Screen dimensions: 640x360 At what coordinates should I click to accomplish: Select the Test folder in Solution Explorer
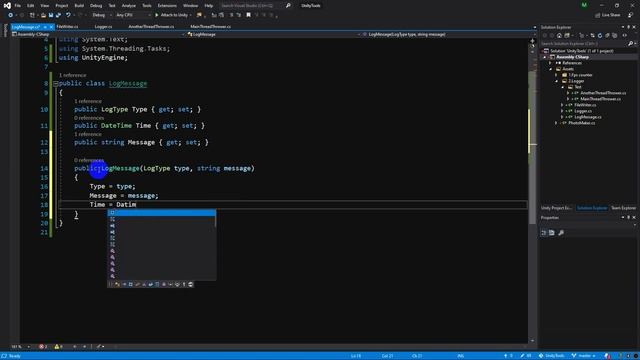[578, 87]
